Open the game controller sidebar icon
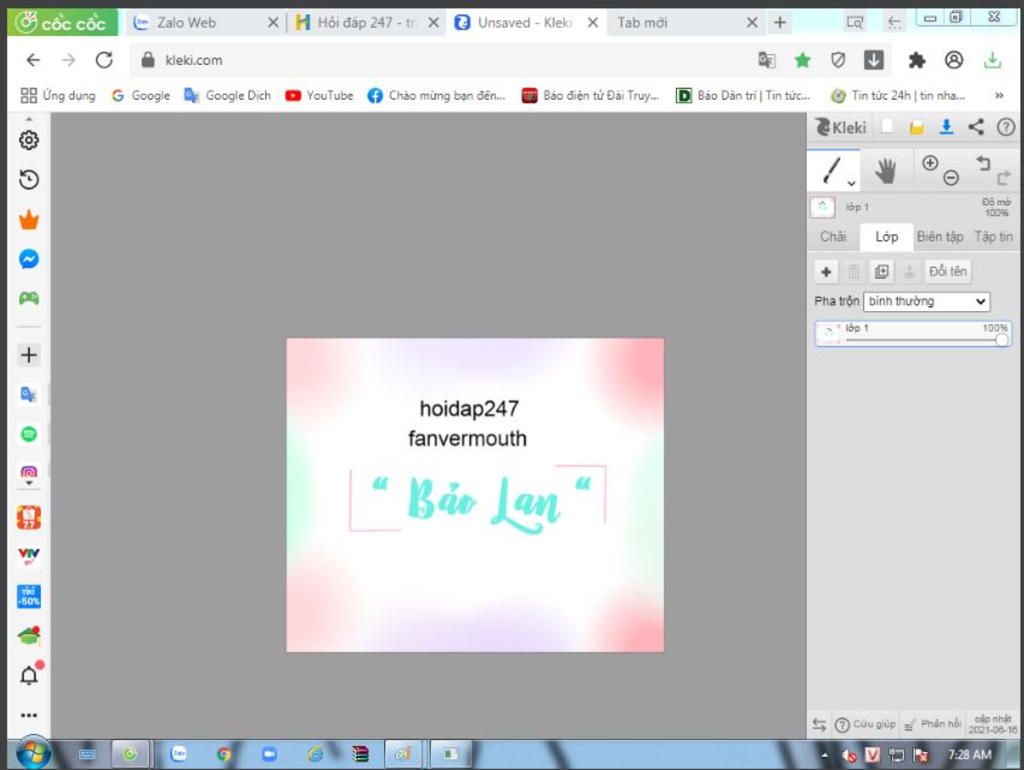The height and width of the screenshot is (770, 1024). click(x=29, y=298)
